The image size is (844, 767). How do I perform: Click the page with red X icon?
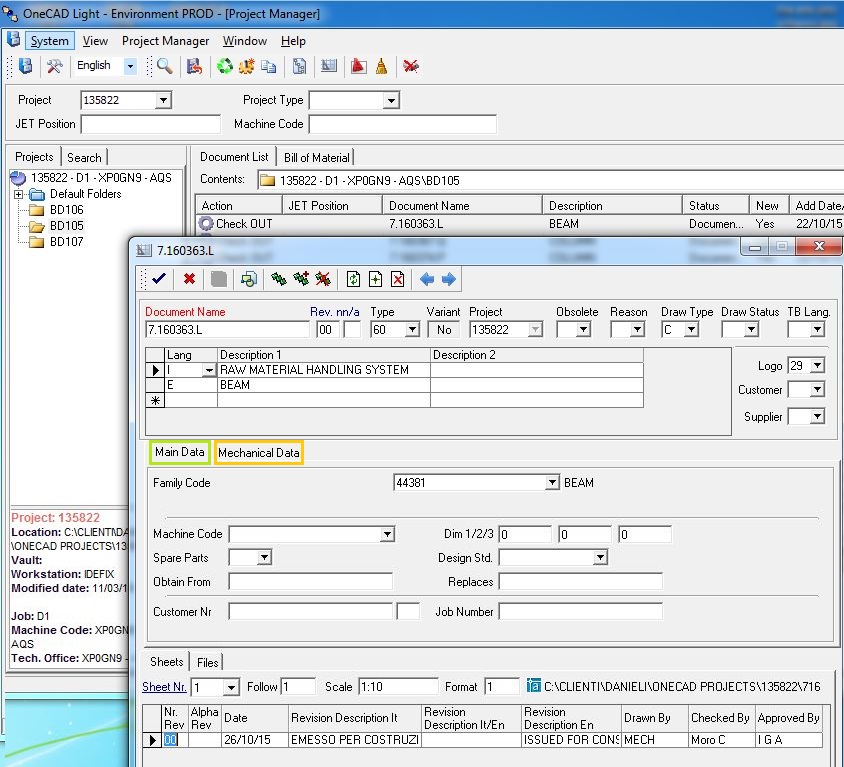[x=397, y=279]
